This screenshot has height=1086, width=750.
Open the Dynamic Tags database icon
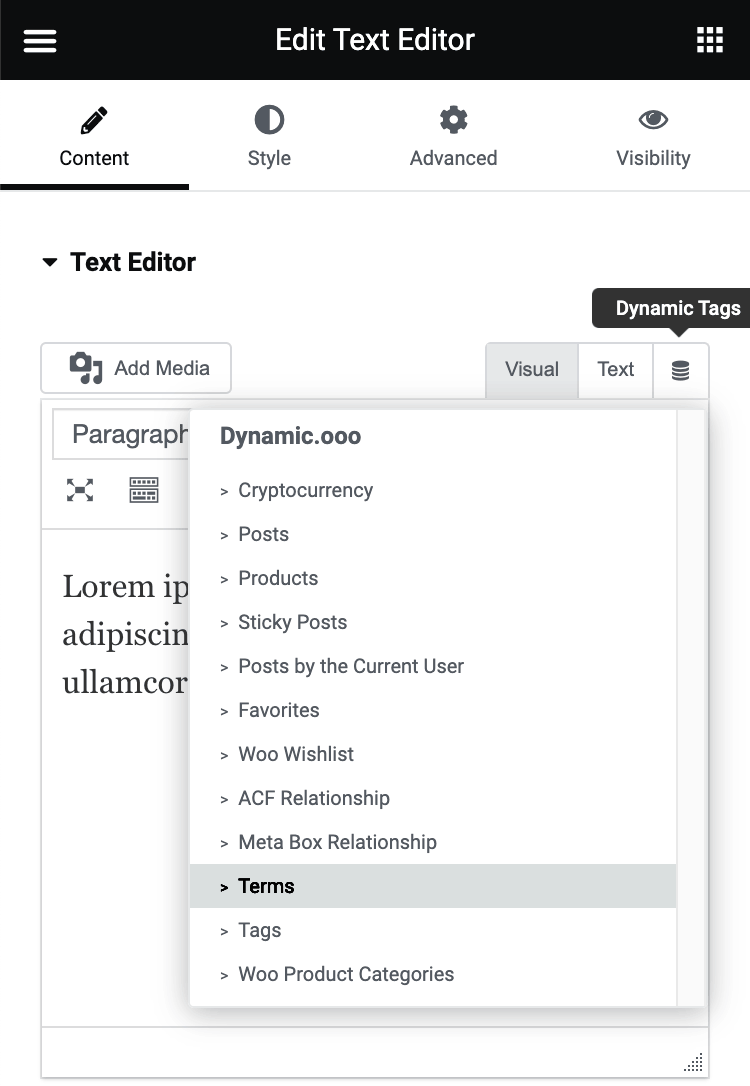pyautogui.click(x=681, y=370)
